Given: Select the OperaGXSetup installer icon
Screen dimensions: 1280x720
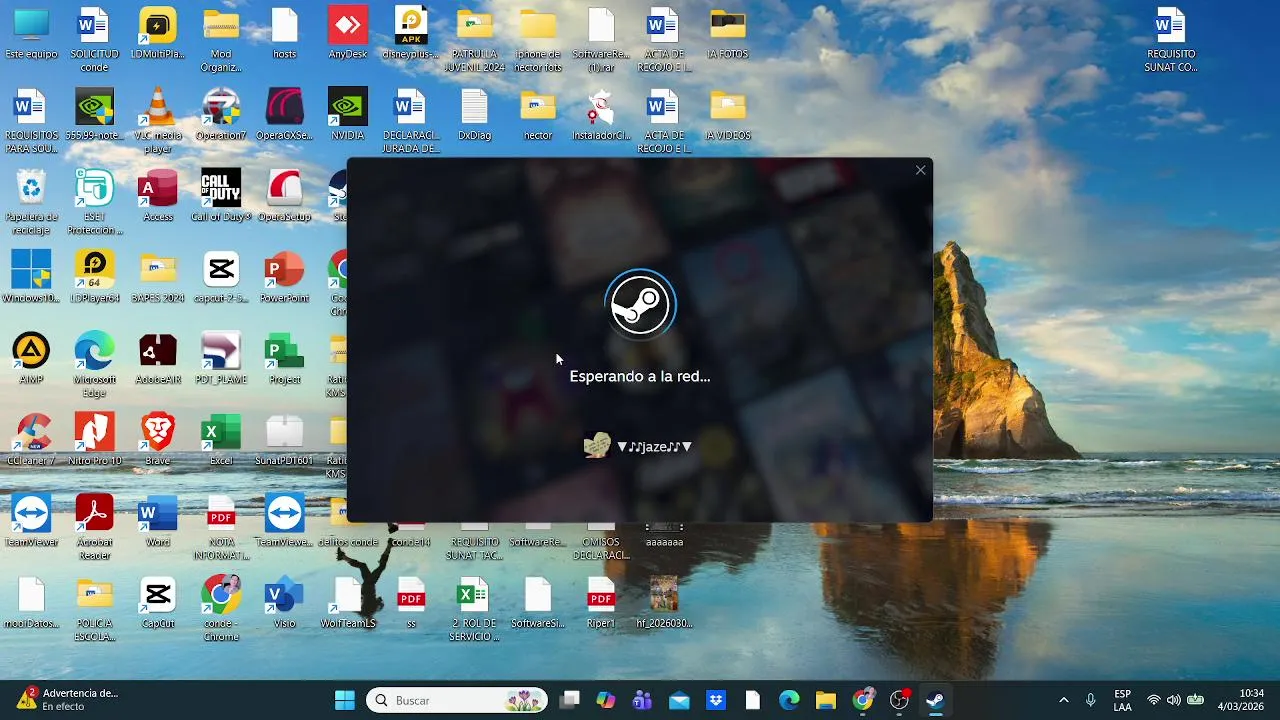Looking at the screenshot, I should (285, 115).
